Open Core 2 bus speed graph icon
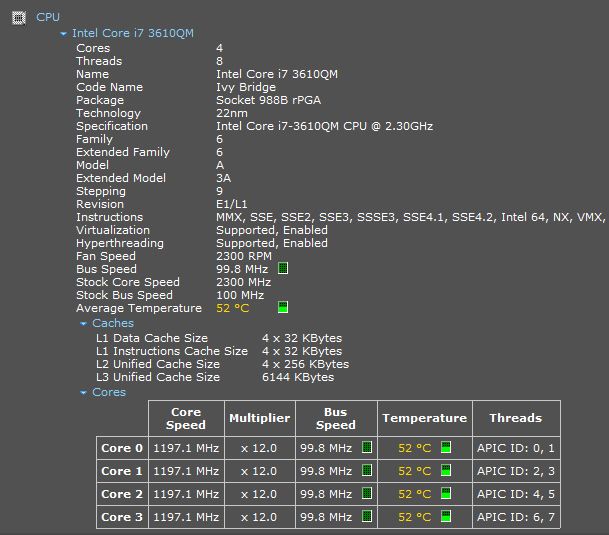The image size is (609, 535). point(367,494)
